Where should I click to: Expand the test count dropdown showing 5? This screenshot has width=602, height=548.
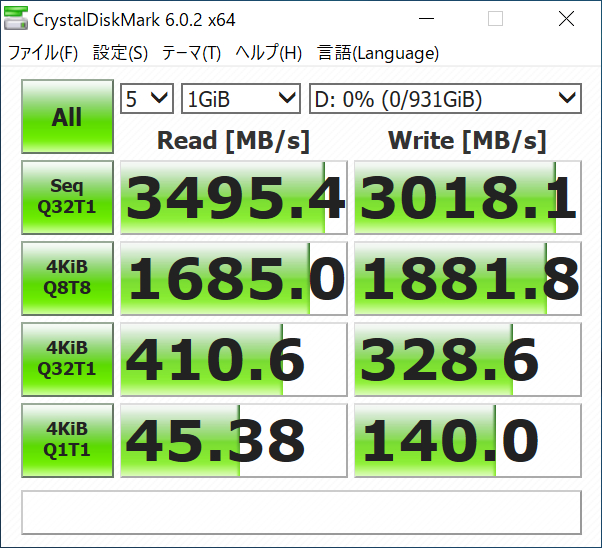click(147, 99)
